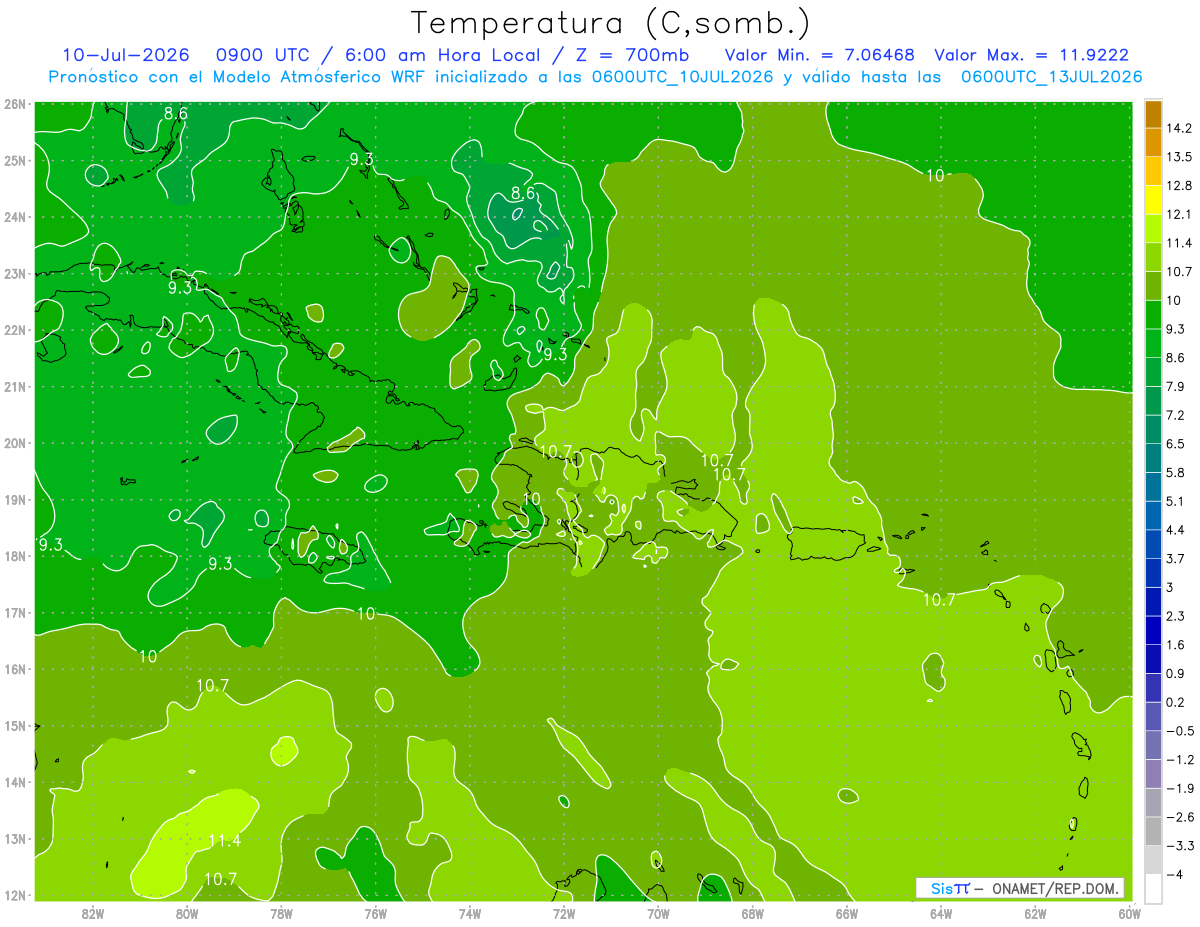The width and height of the screenshot is (1200, 927).
Task: Click the "7.2" colorbar label
Action: [1177, 415]
